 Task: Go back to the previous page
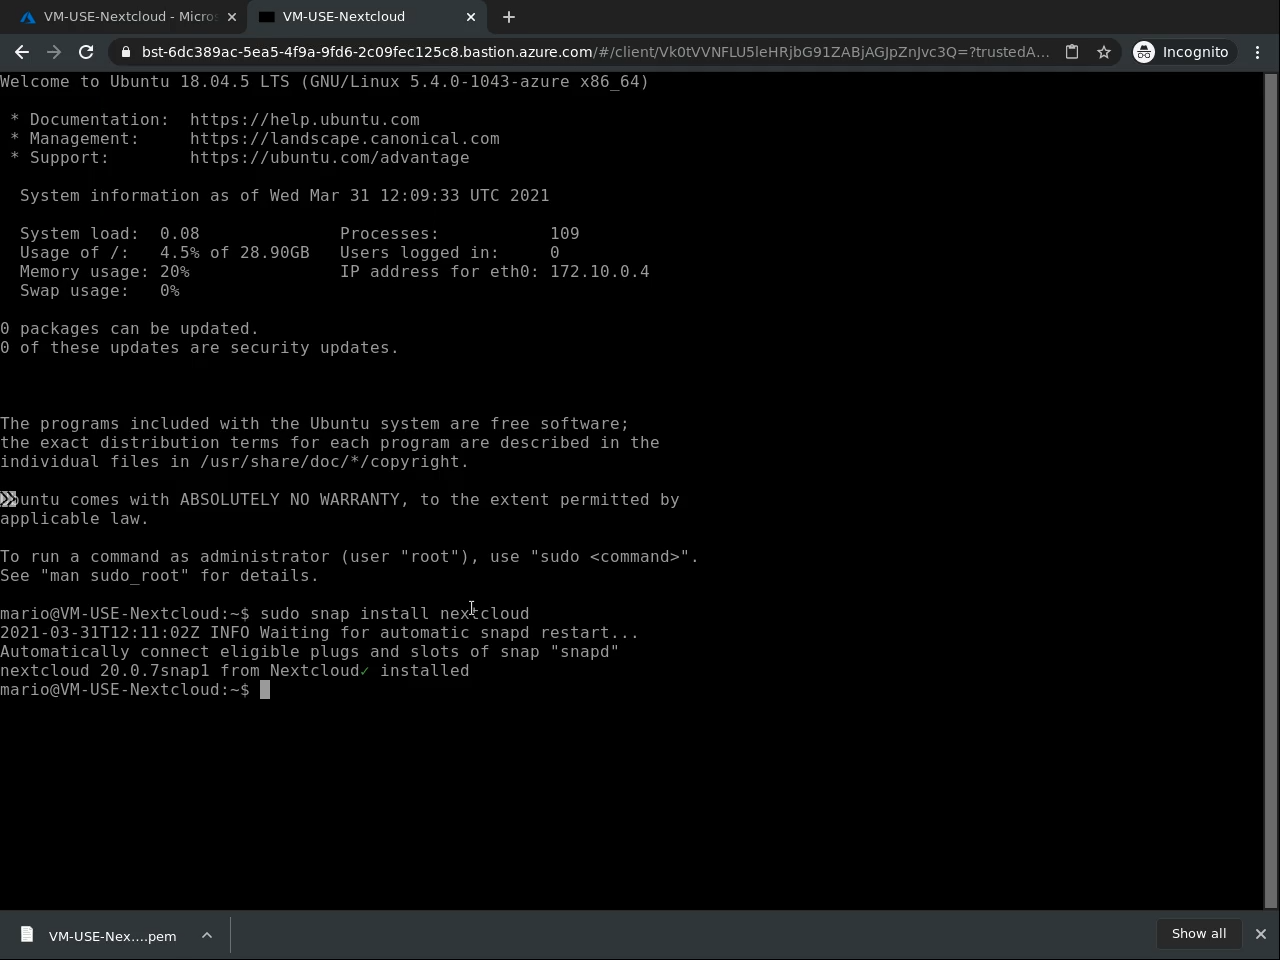tap(22, 52)
